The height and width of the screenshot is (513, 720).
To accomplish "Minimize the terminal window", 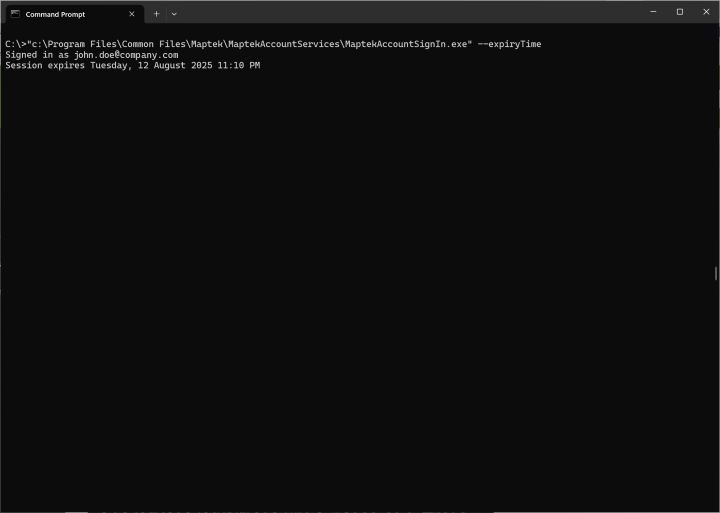I will point(653,12).
